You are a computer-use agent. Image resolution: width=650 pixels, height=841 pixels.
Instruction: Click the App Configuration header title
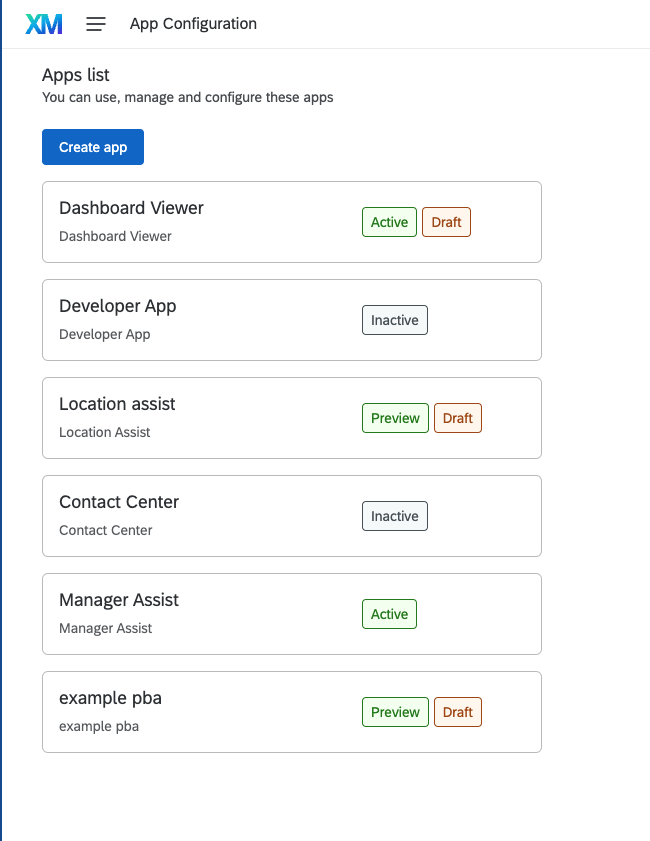(193, 24)
